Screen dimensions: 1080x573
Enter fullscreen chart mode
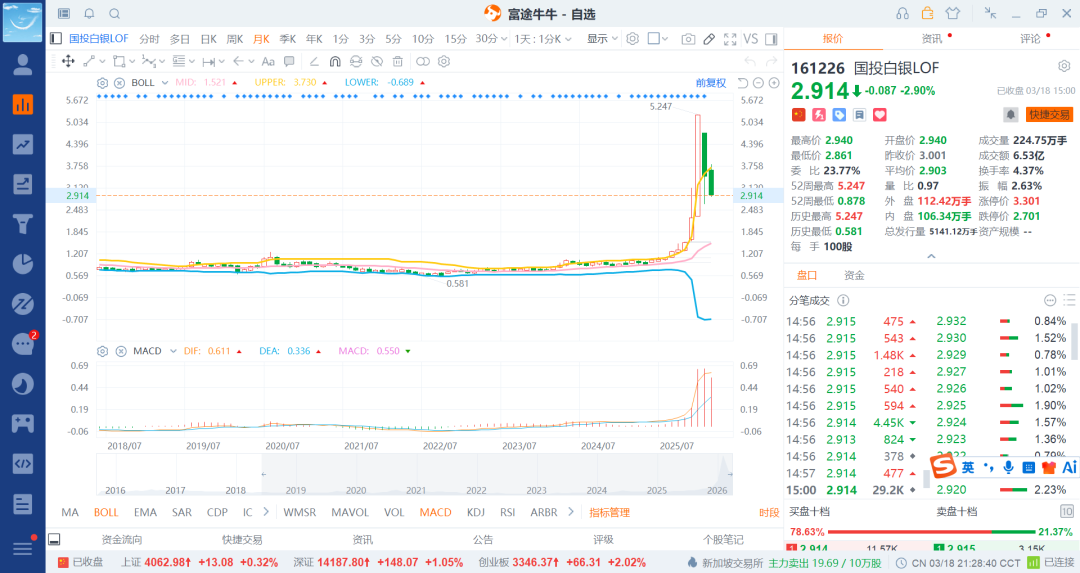pos(730,39)
